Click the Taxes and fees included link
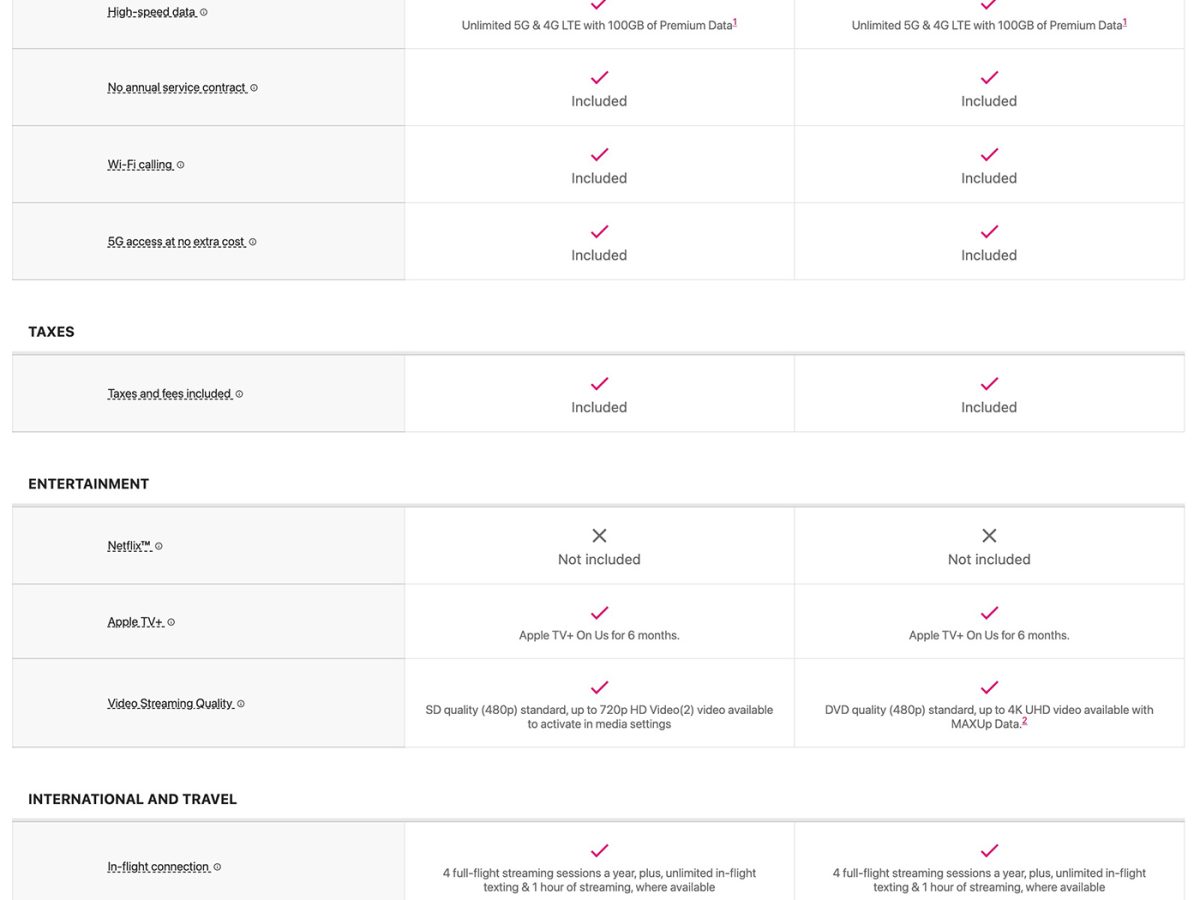The height and width of the screenshot is (900, 1200). [169, 394]
